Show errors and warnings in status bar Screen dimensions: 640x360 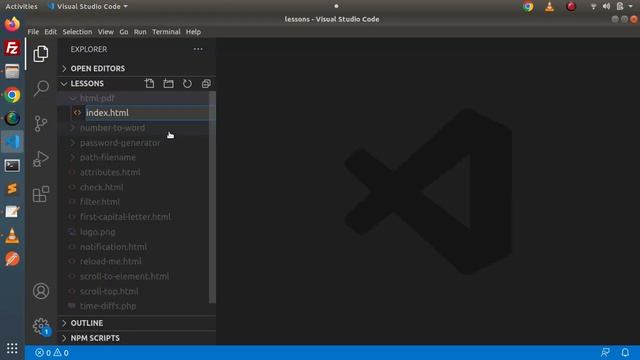52,353
